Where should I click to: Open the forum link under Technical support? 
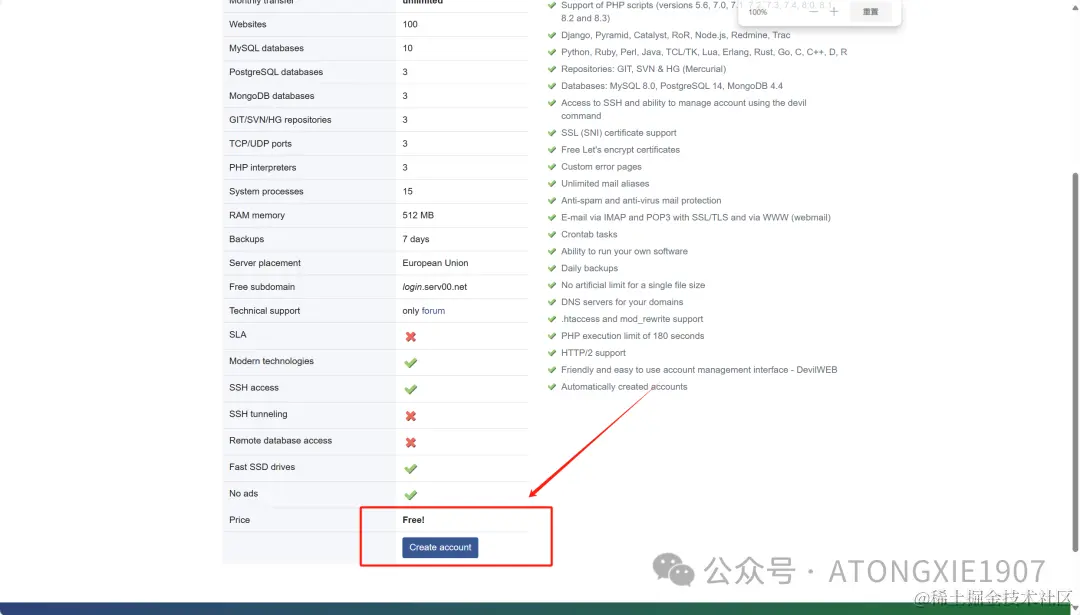pos(433,311)
